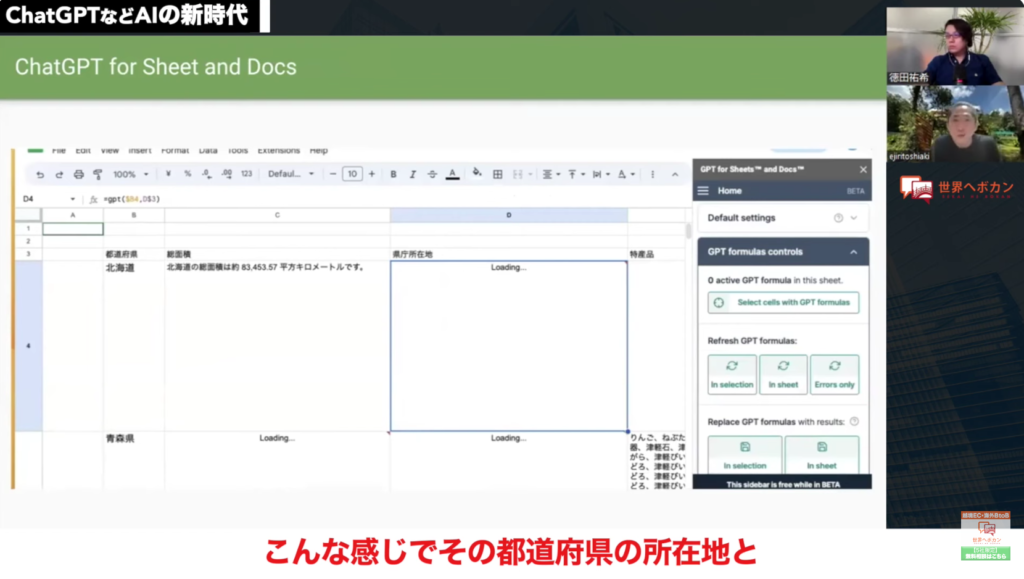Expand the Default settings section
This screenshot has width=1024, height=579.
[854, 218]
